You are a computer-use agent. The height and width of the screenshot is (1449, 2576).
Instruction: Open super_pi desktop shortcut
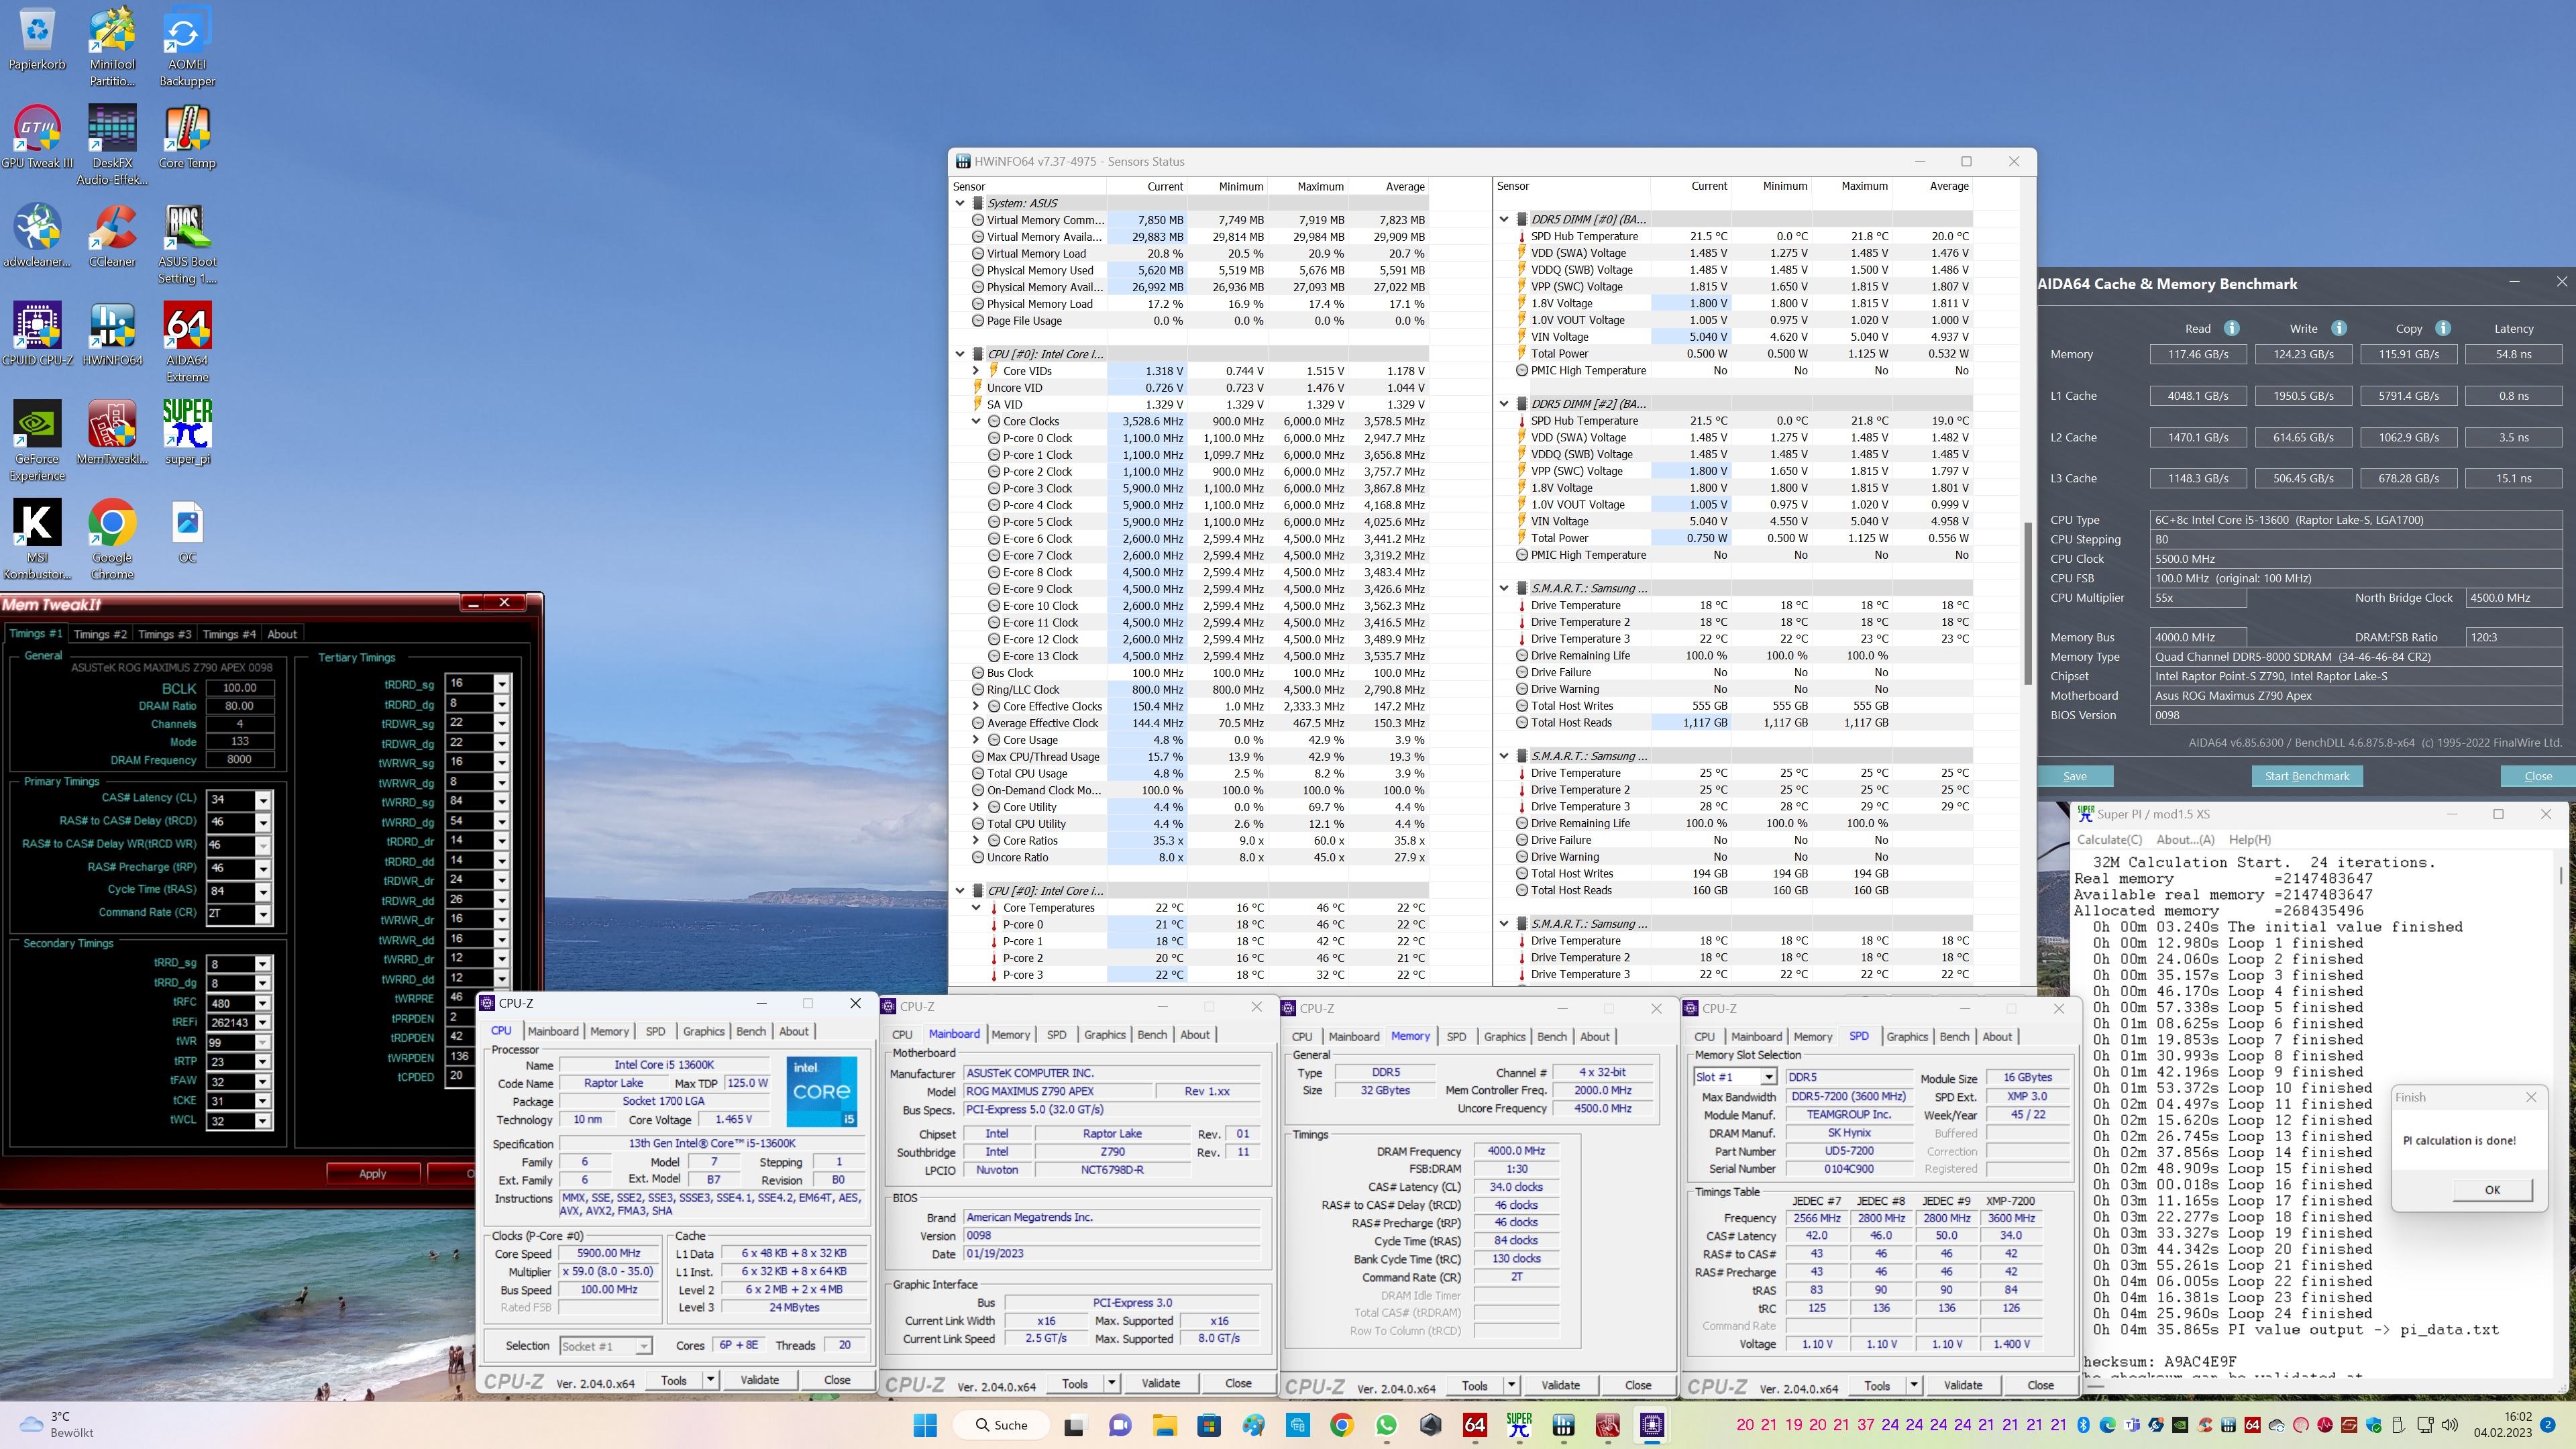coord(187,433)
